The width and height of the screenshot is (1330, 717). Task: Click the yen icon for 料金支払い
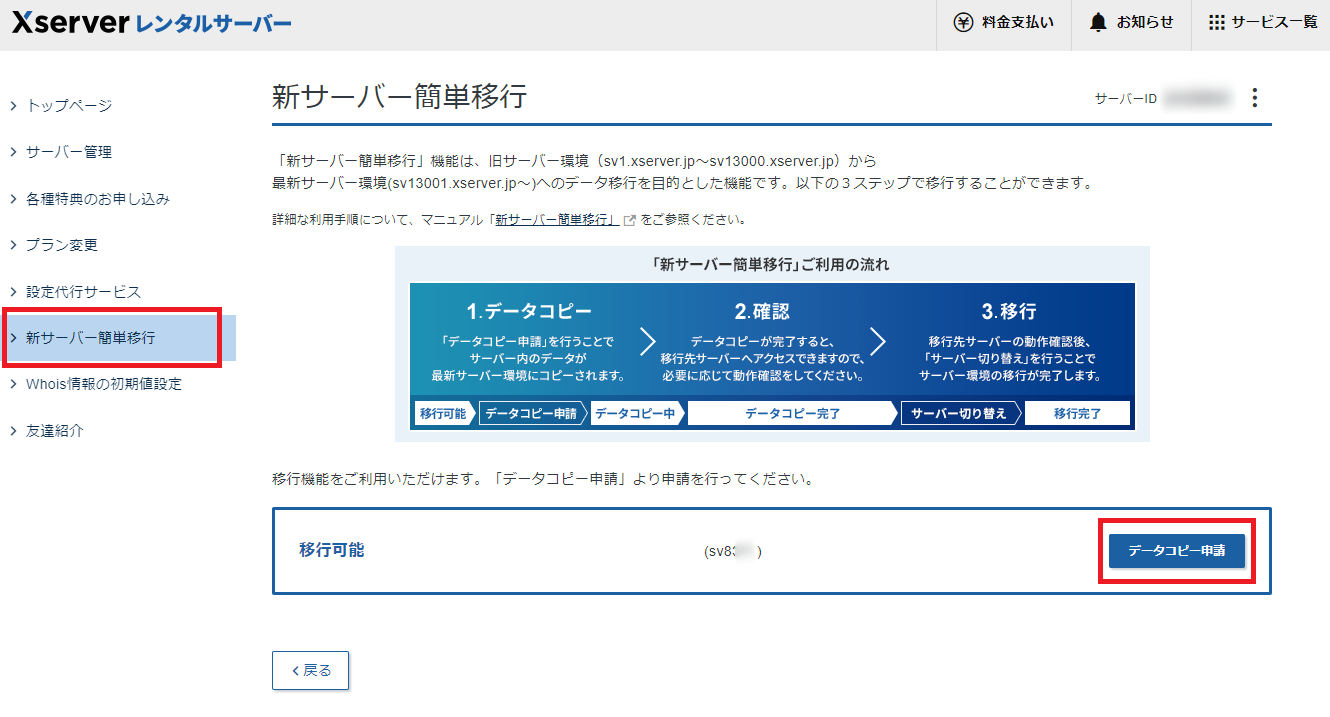tap(963, 22)
